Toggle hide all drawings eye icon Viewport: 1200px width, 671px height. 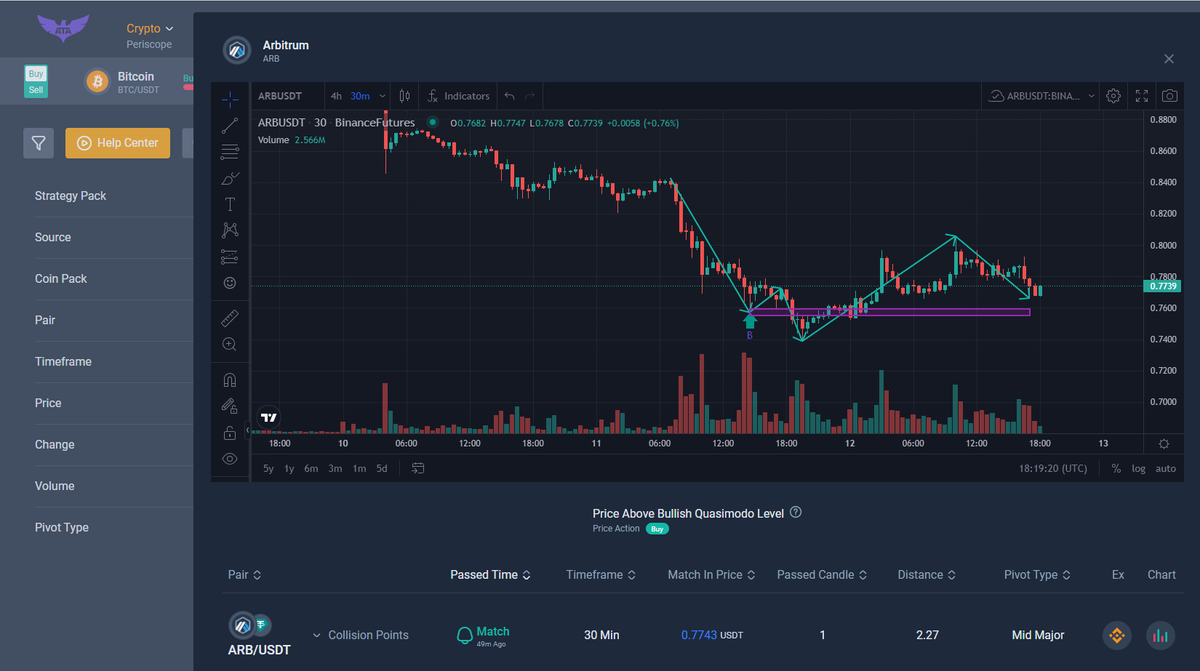pos(230,459)
